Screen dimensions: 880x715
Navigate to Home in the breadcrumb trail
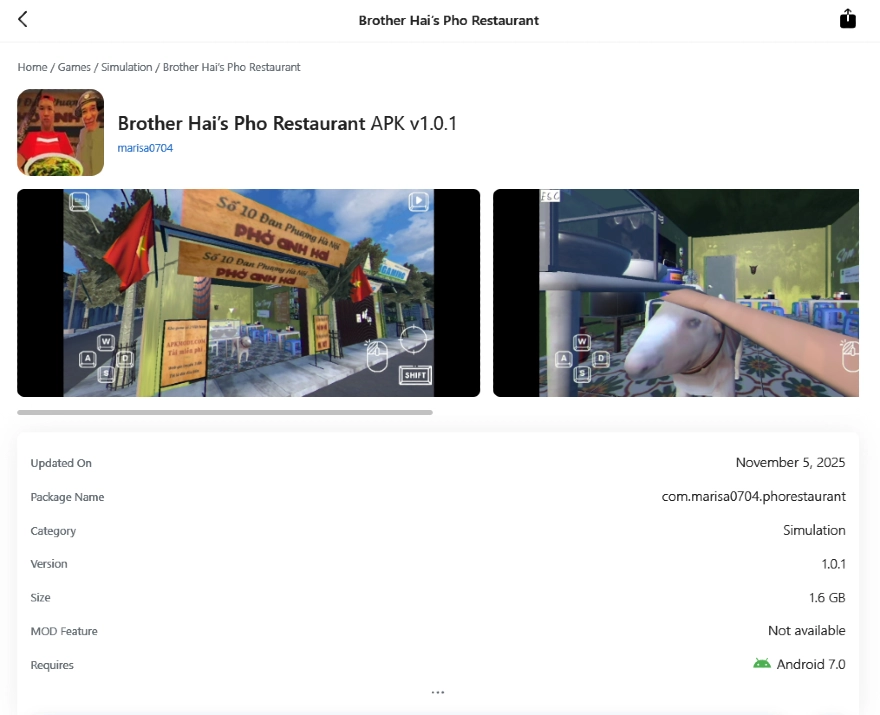tap(31, 67)
